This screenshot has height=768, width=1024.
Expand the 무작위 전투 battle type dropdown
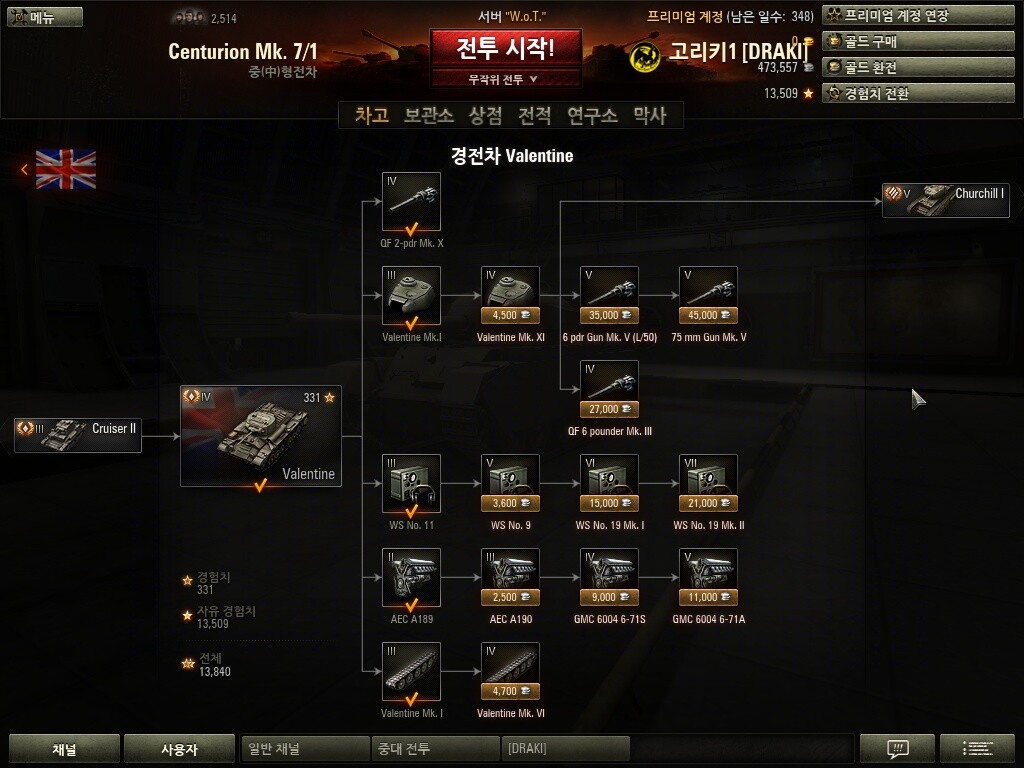coord(505,79)
